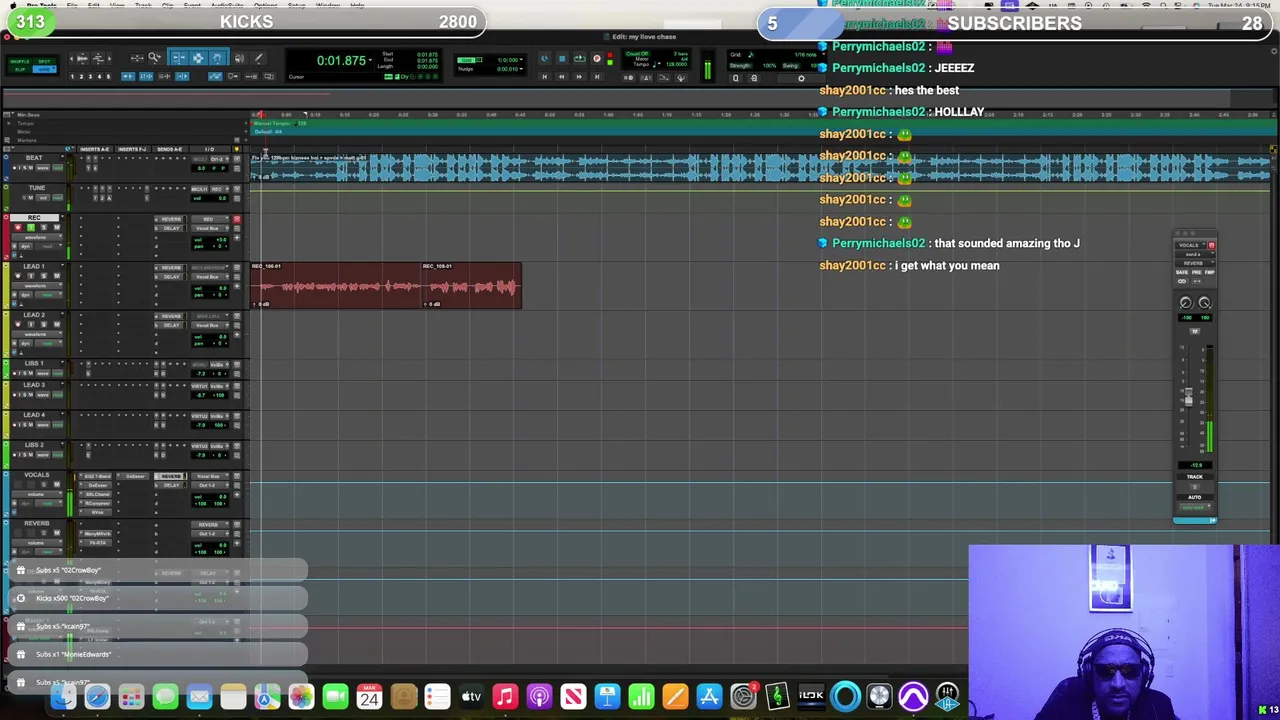Select zoom preset 1
Viewport: 1280px width, 720px height.
[72, 77]
